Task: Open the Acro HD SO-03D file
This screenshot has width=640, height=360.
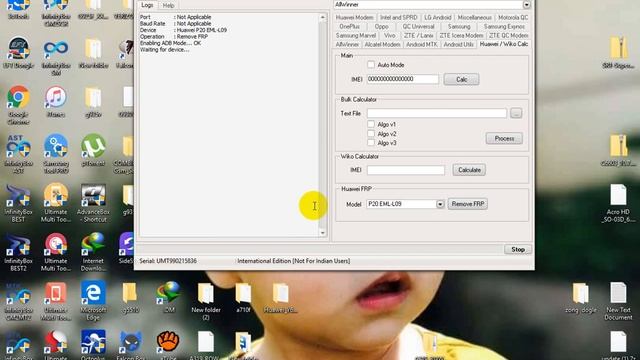Action: click(x=618, y=203)
